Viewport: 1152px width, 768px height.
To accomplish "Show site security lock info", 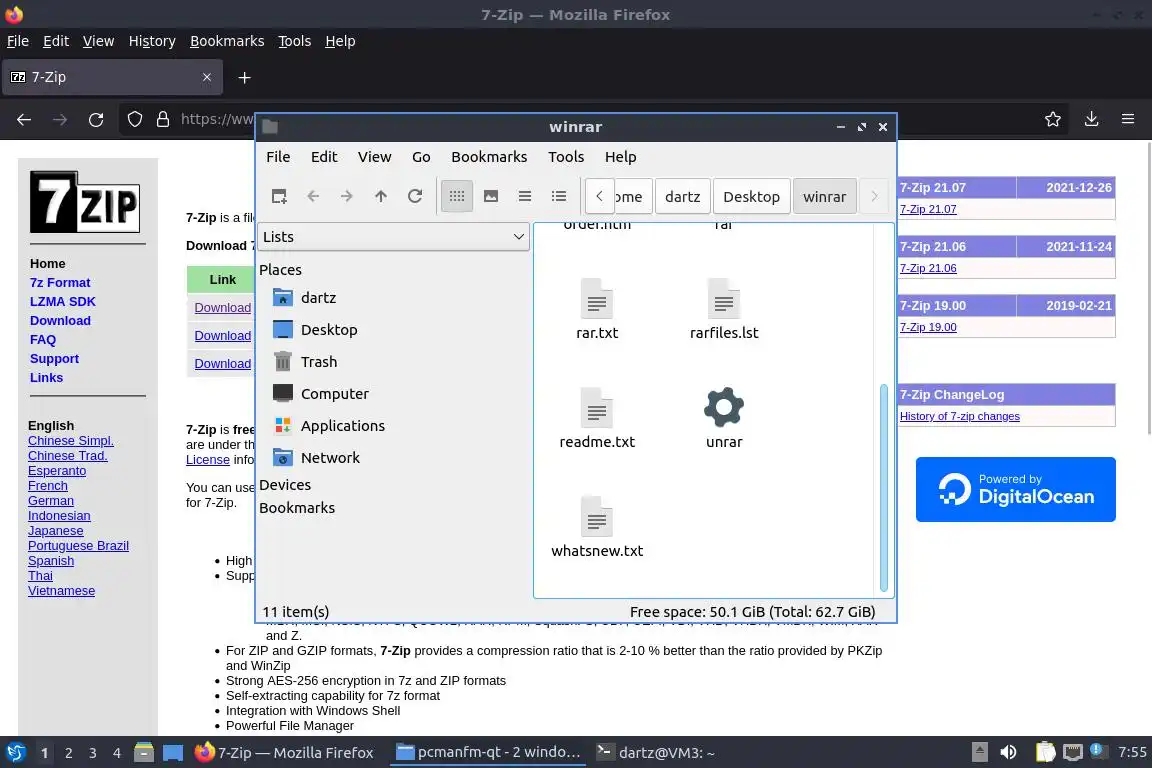I will coord(163,119).
